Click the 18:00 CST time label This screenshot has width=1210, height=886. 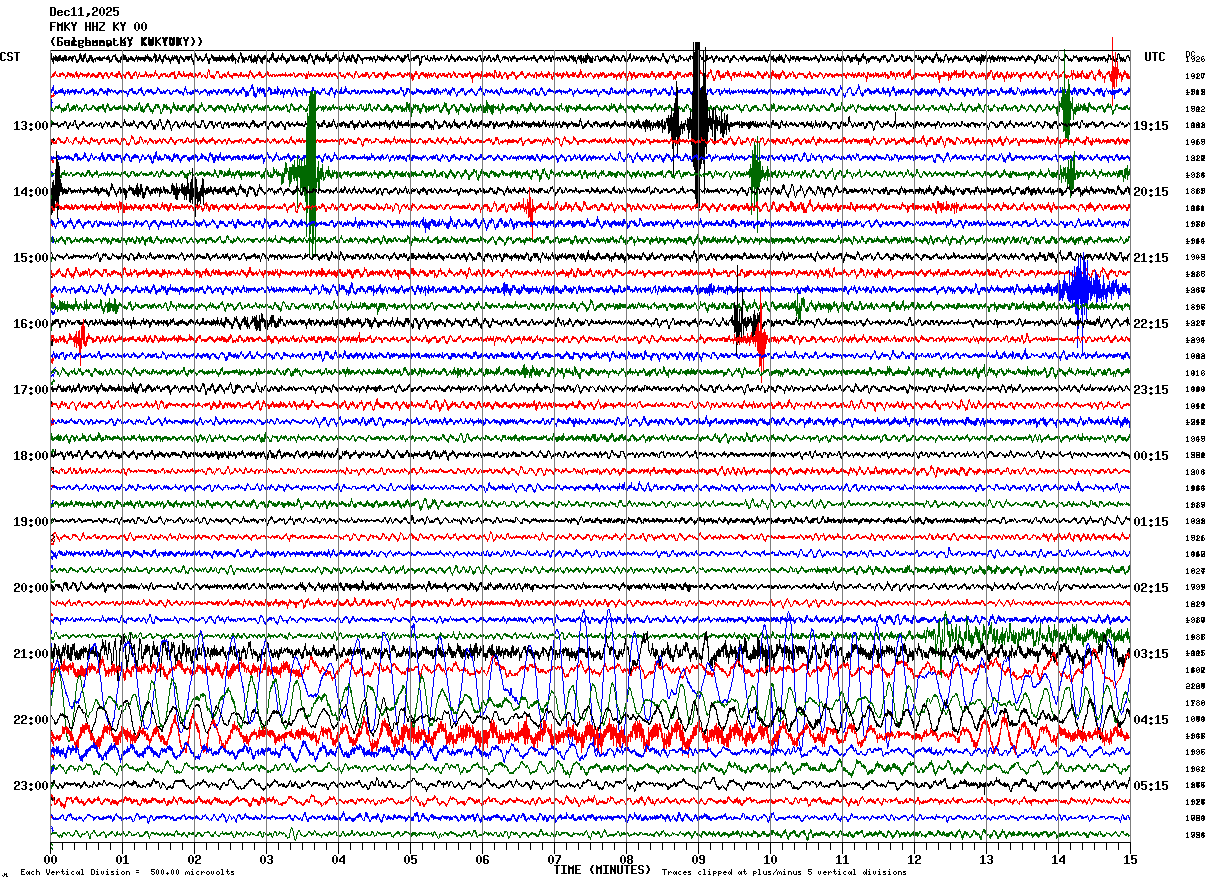click(x=31, y=456)
